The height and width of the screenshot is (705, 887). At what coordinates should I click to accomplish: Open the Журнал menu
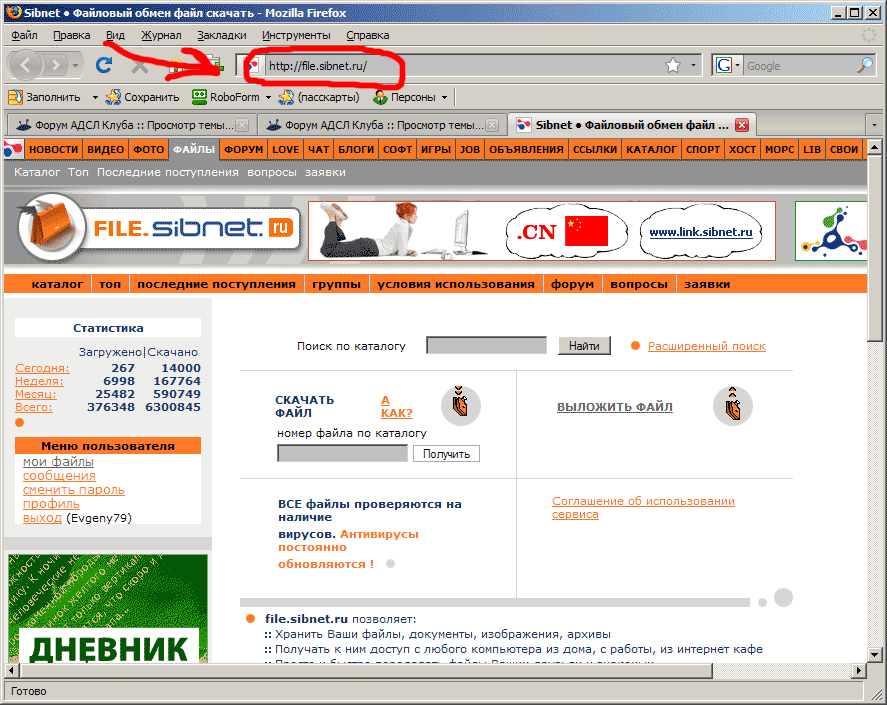click(x=161, y=35)
